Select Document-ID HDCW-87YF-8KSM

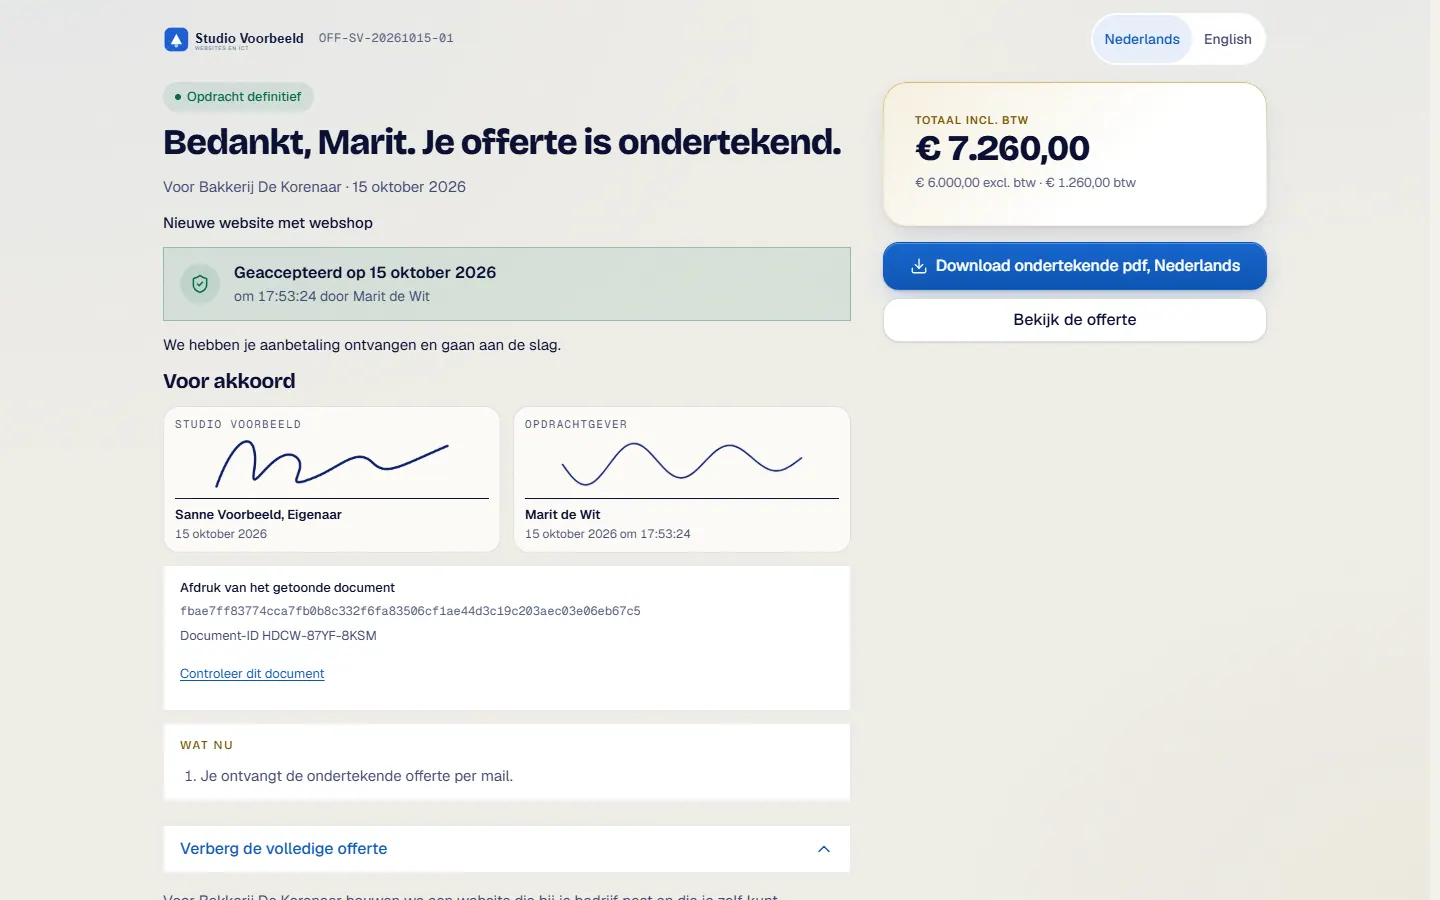click(278, 636)
